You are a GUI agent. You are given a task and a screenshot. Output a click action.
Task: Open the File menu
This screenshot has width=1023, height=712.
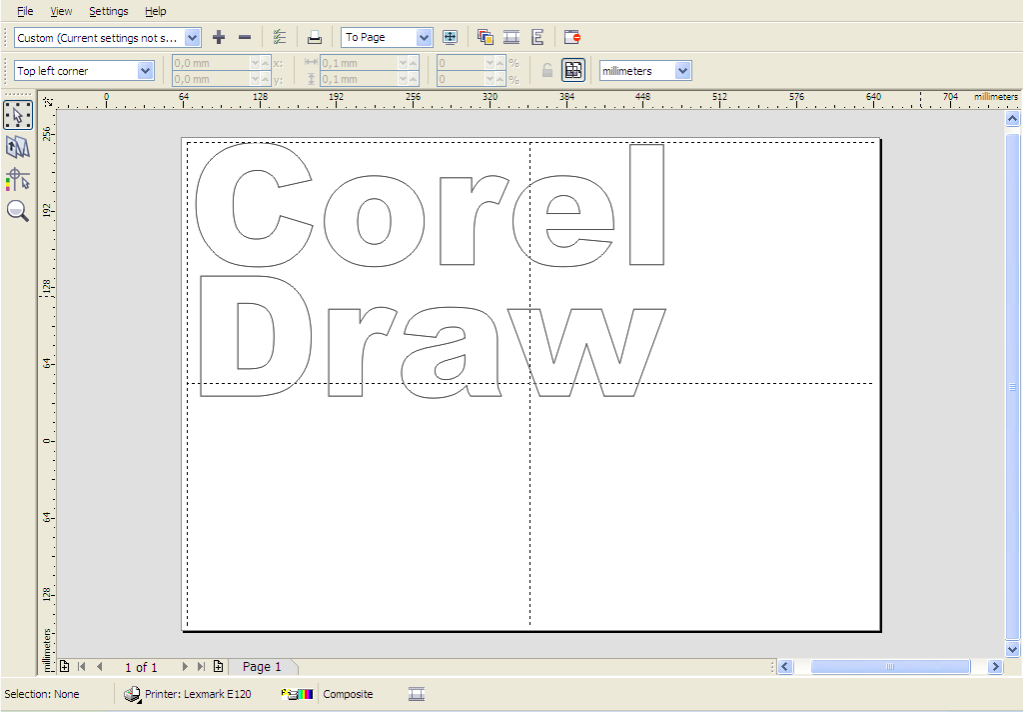click(x=25, y=11)
